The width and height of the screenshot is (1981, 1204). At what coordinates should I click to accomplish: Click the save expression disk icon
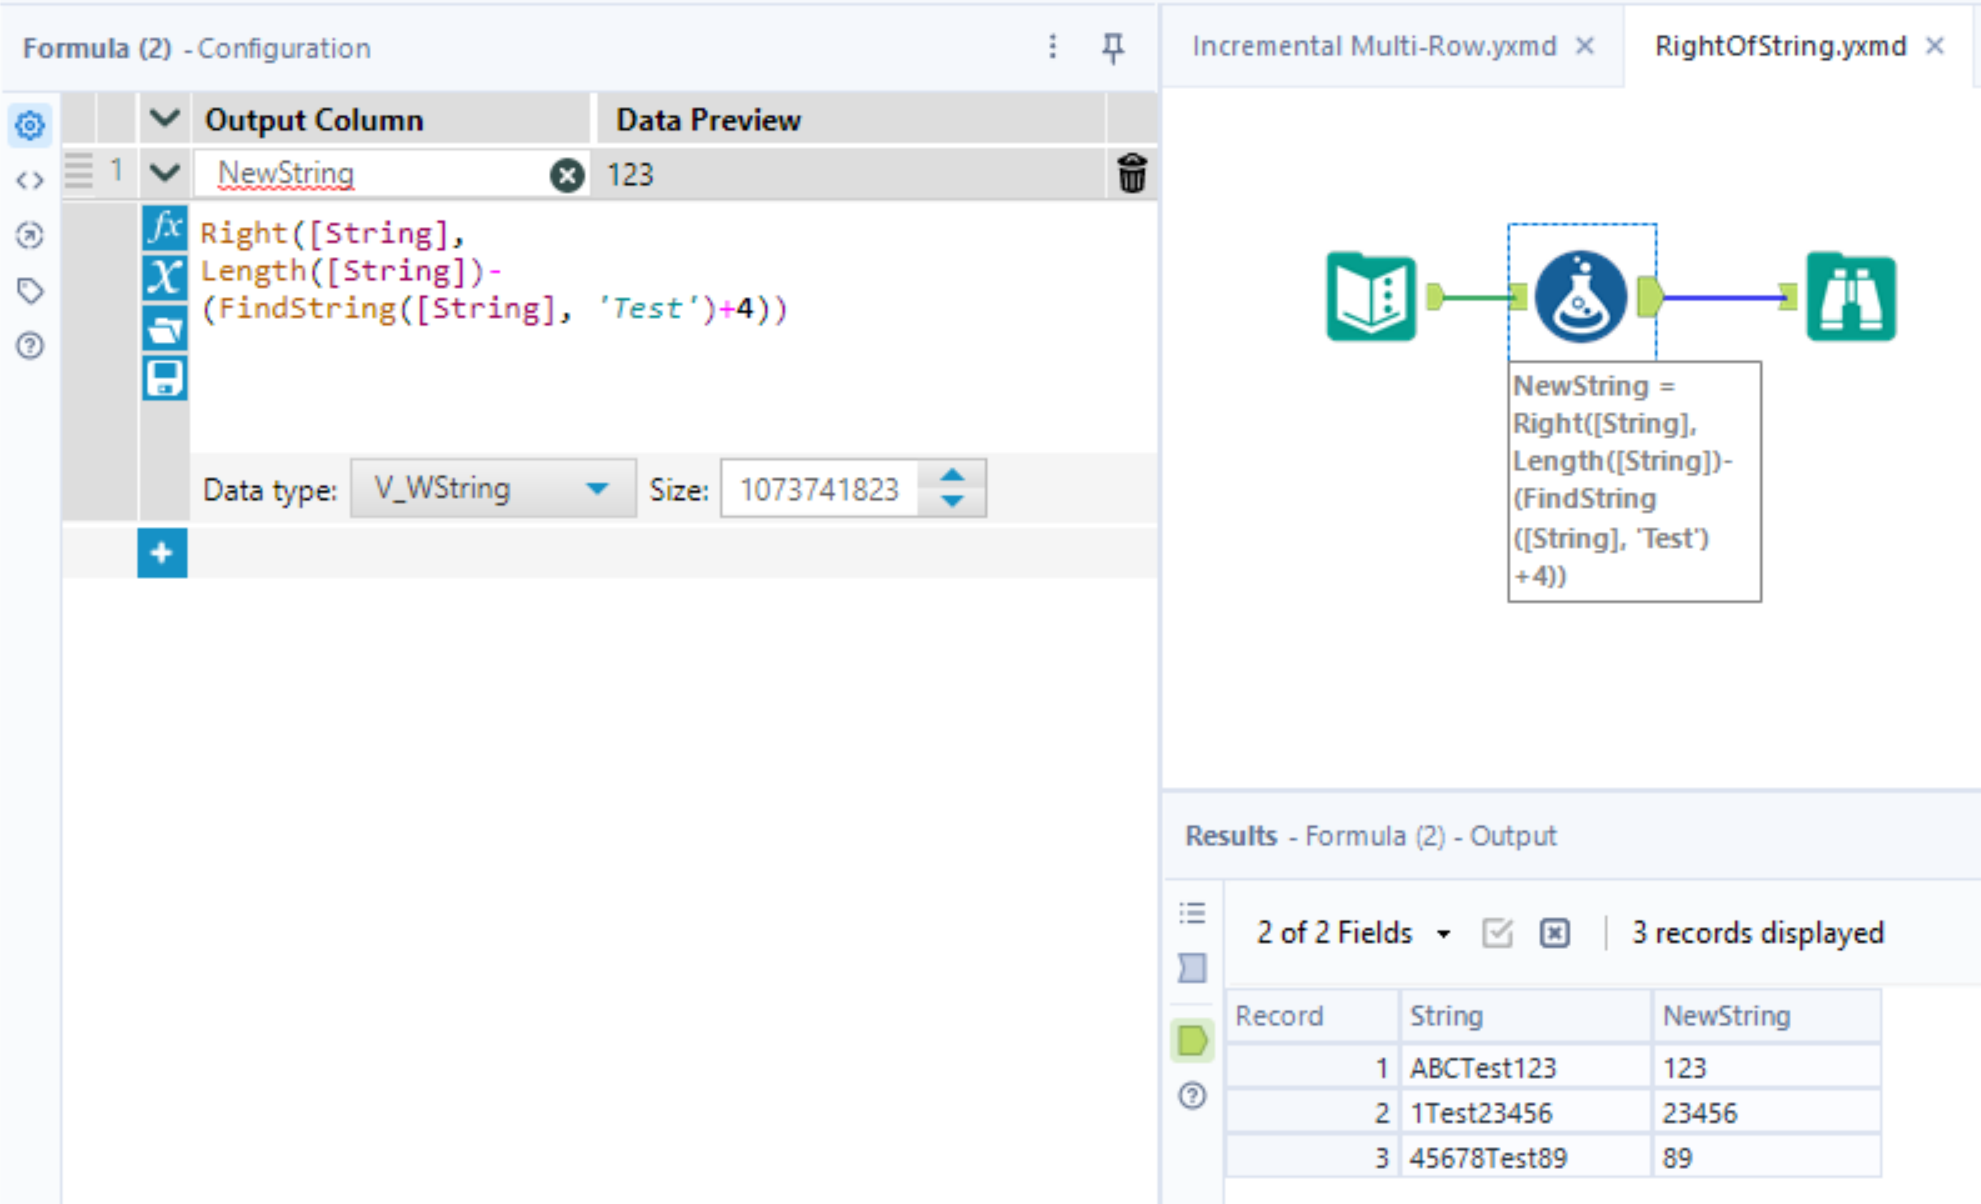point(164,379)
